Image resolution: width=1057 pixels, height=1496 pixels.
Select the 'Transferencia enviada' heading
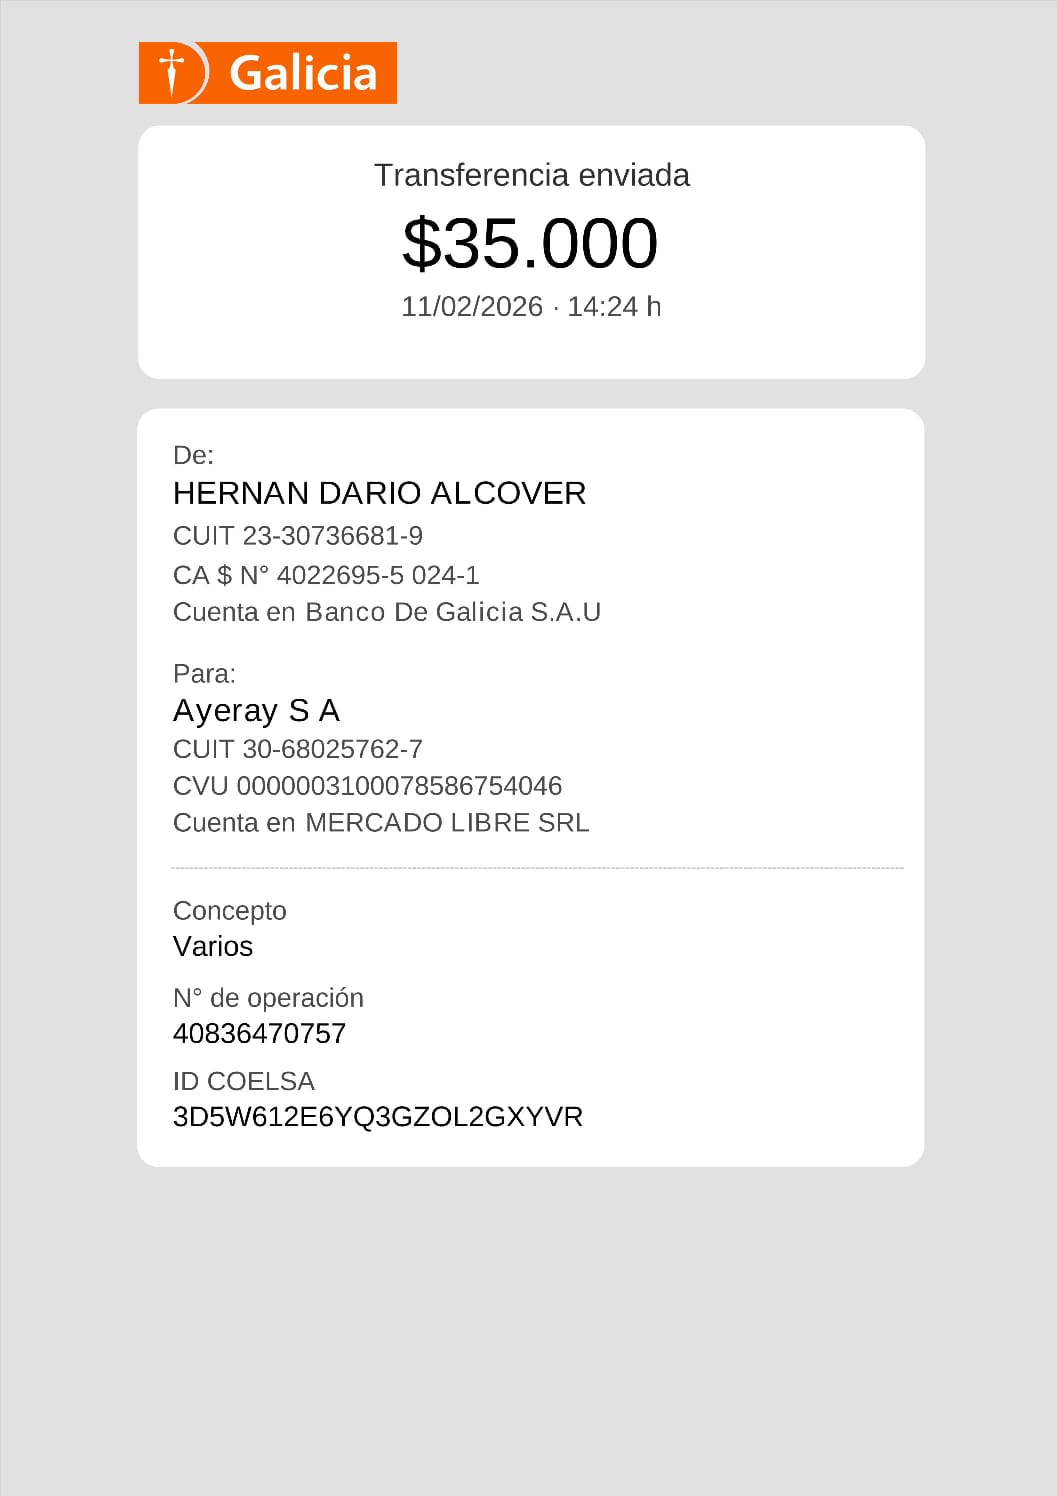pos(531,175)
